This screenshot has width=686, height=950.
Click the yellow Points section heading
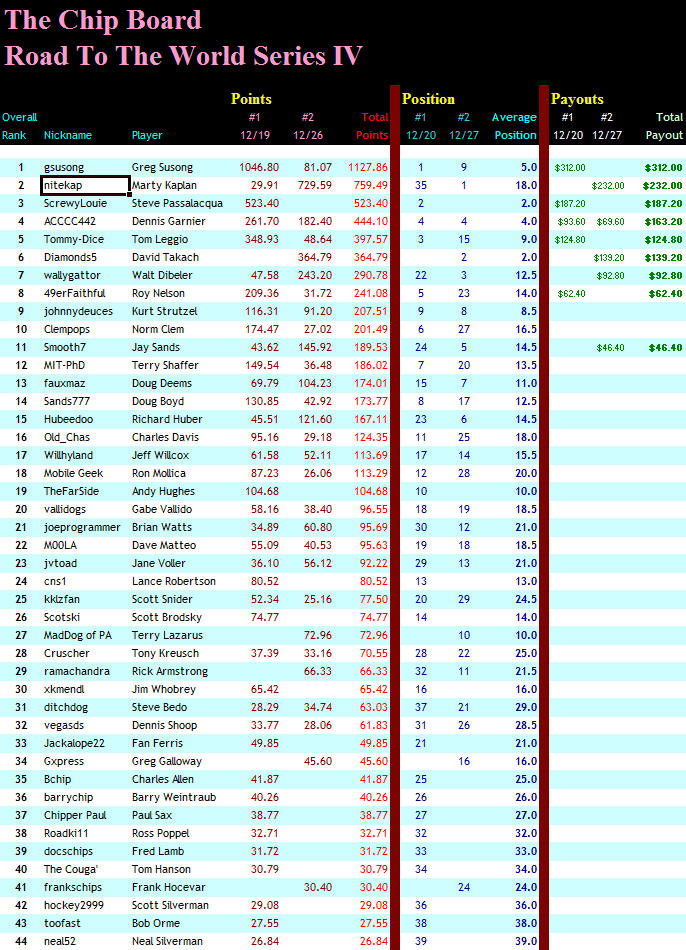click(x=251, y=99)
